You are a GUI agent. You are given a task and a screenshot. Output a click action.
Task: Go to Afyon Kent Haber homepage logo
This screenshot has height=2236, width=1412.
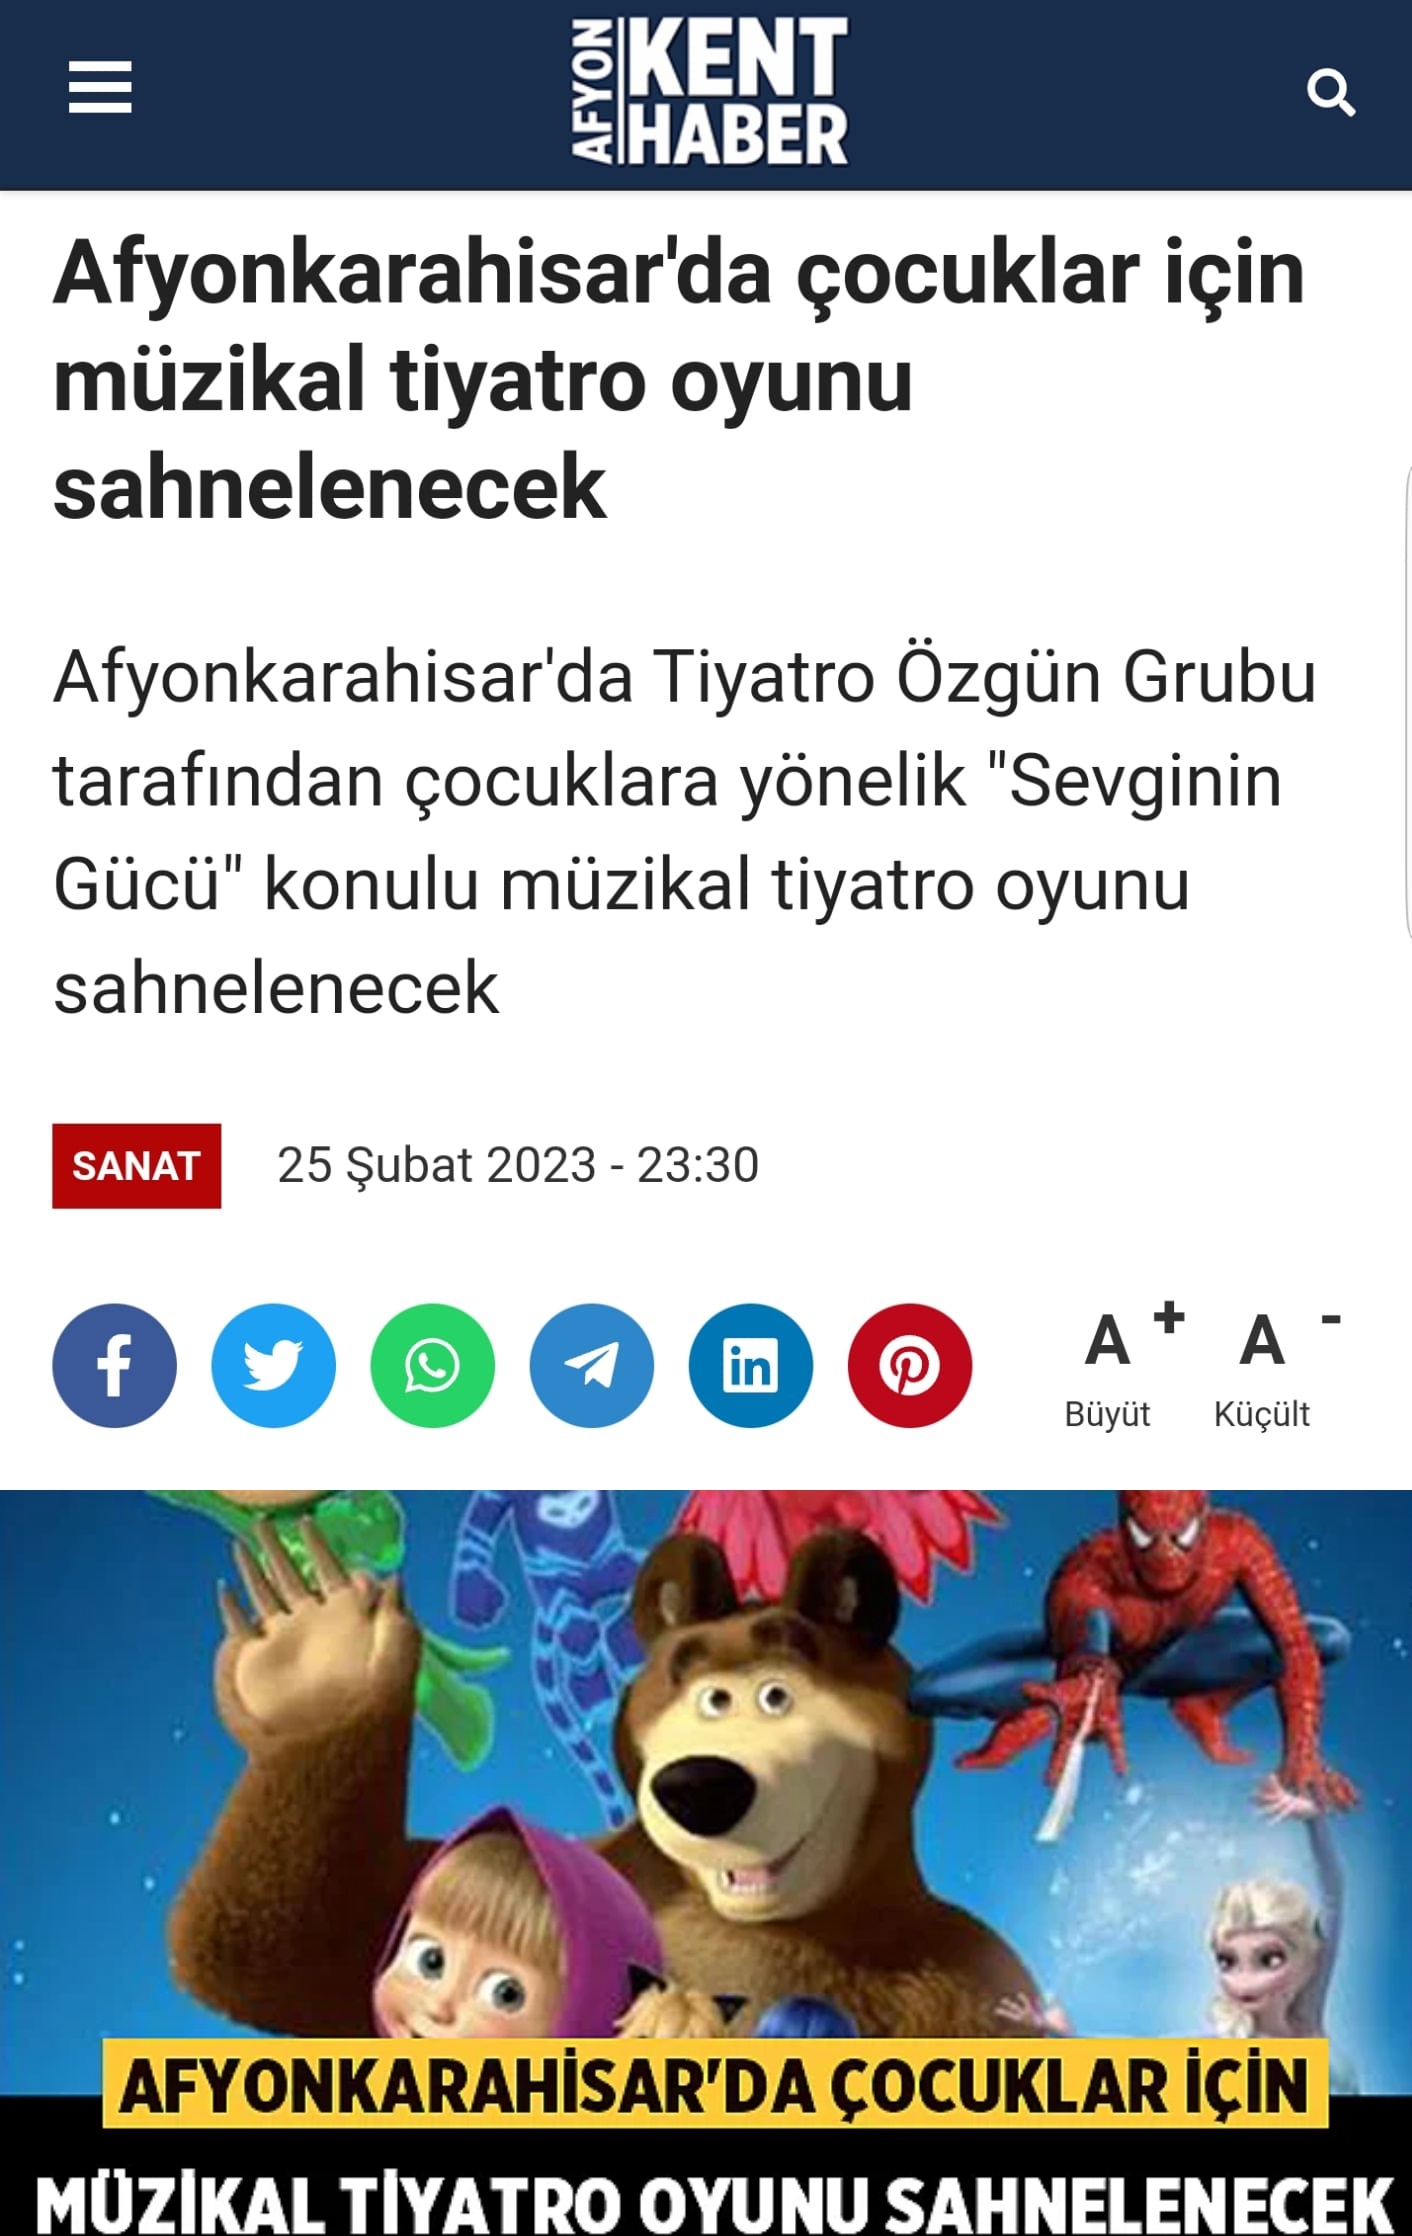click(x=709, y=91)
